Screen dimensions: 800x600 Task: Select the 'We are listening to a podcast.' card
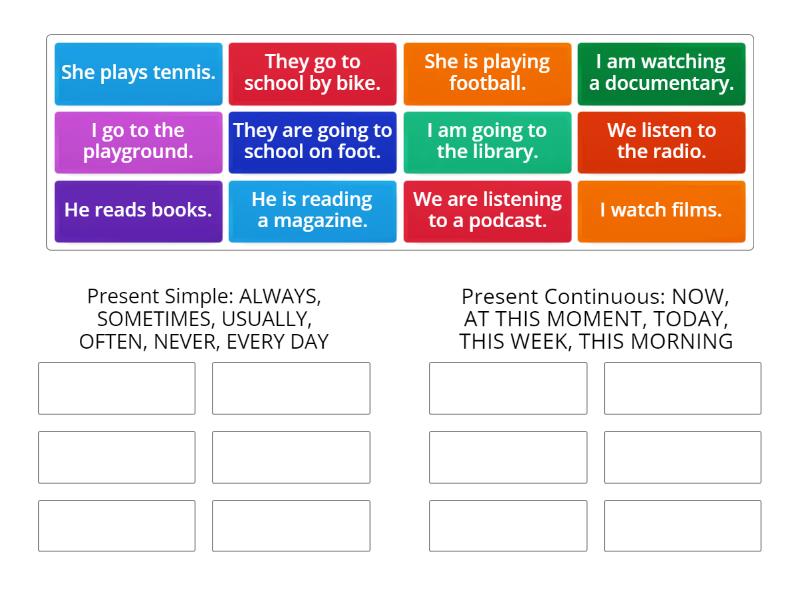pyautogui.click(x=487, y=211)
